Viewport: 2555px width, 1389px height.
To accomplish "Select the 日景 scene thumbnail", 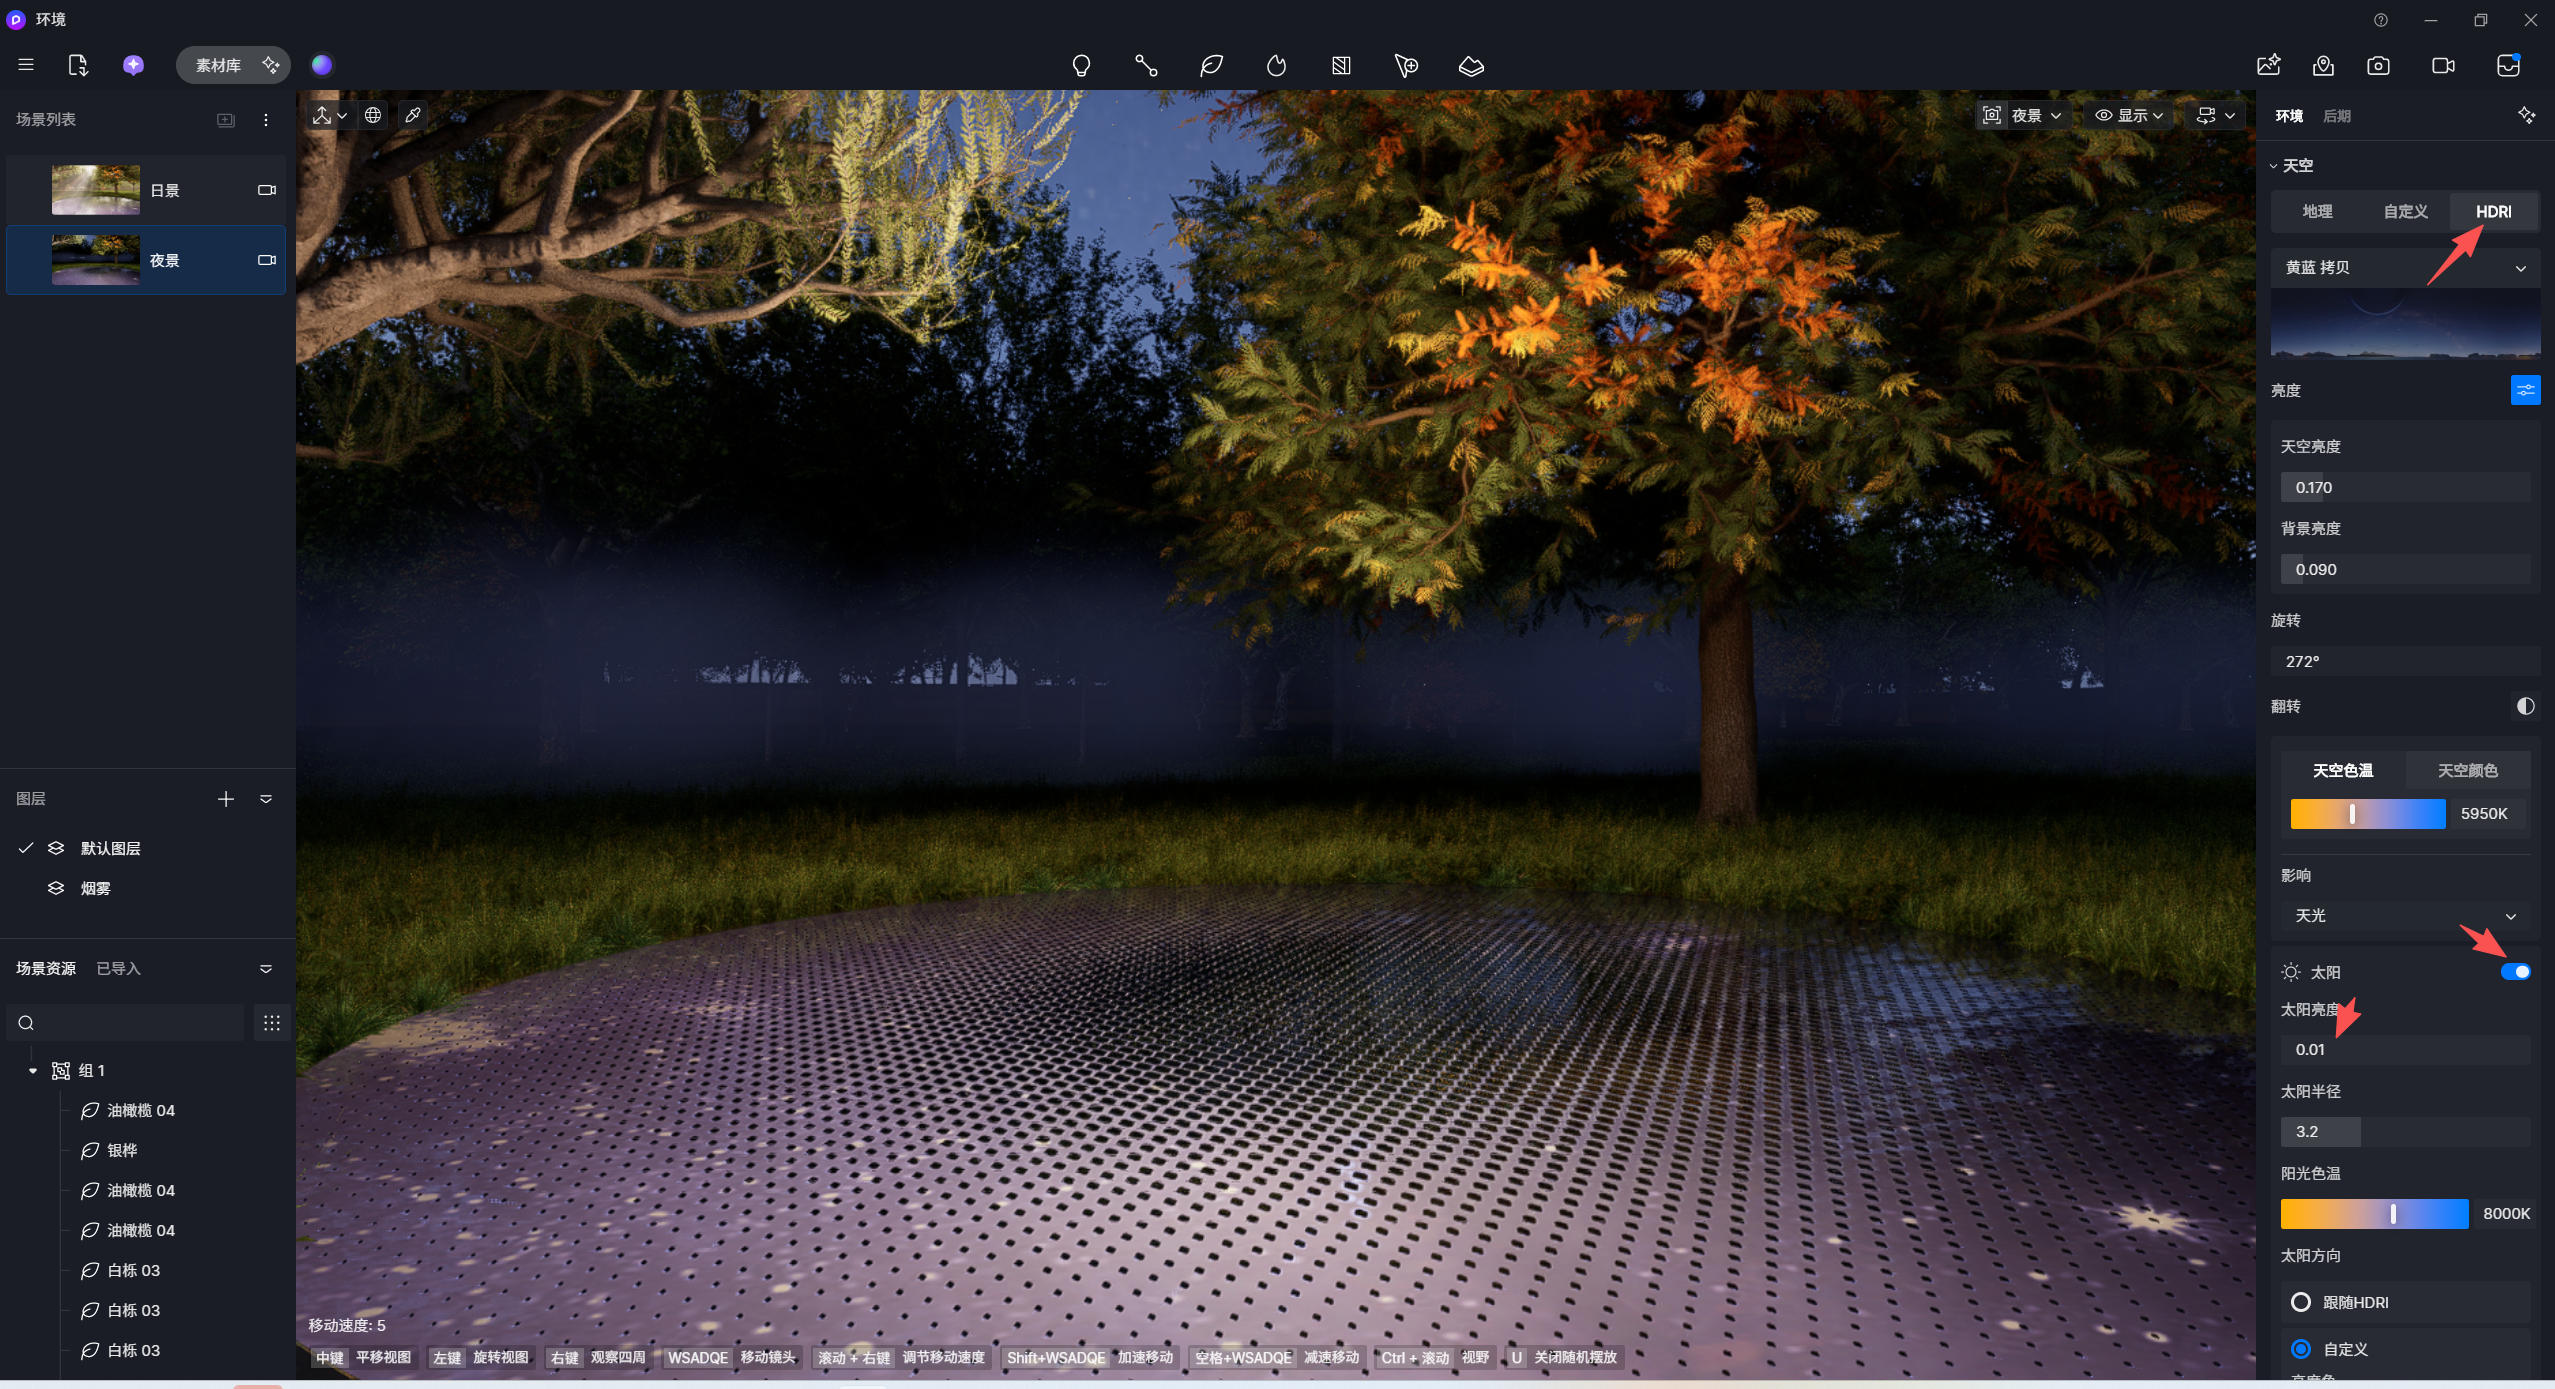I will coord(96,190).
